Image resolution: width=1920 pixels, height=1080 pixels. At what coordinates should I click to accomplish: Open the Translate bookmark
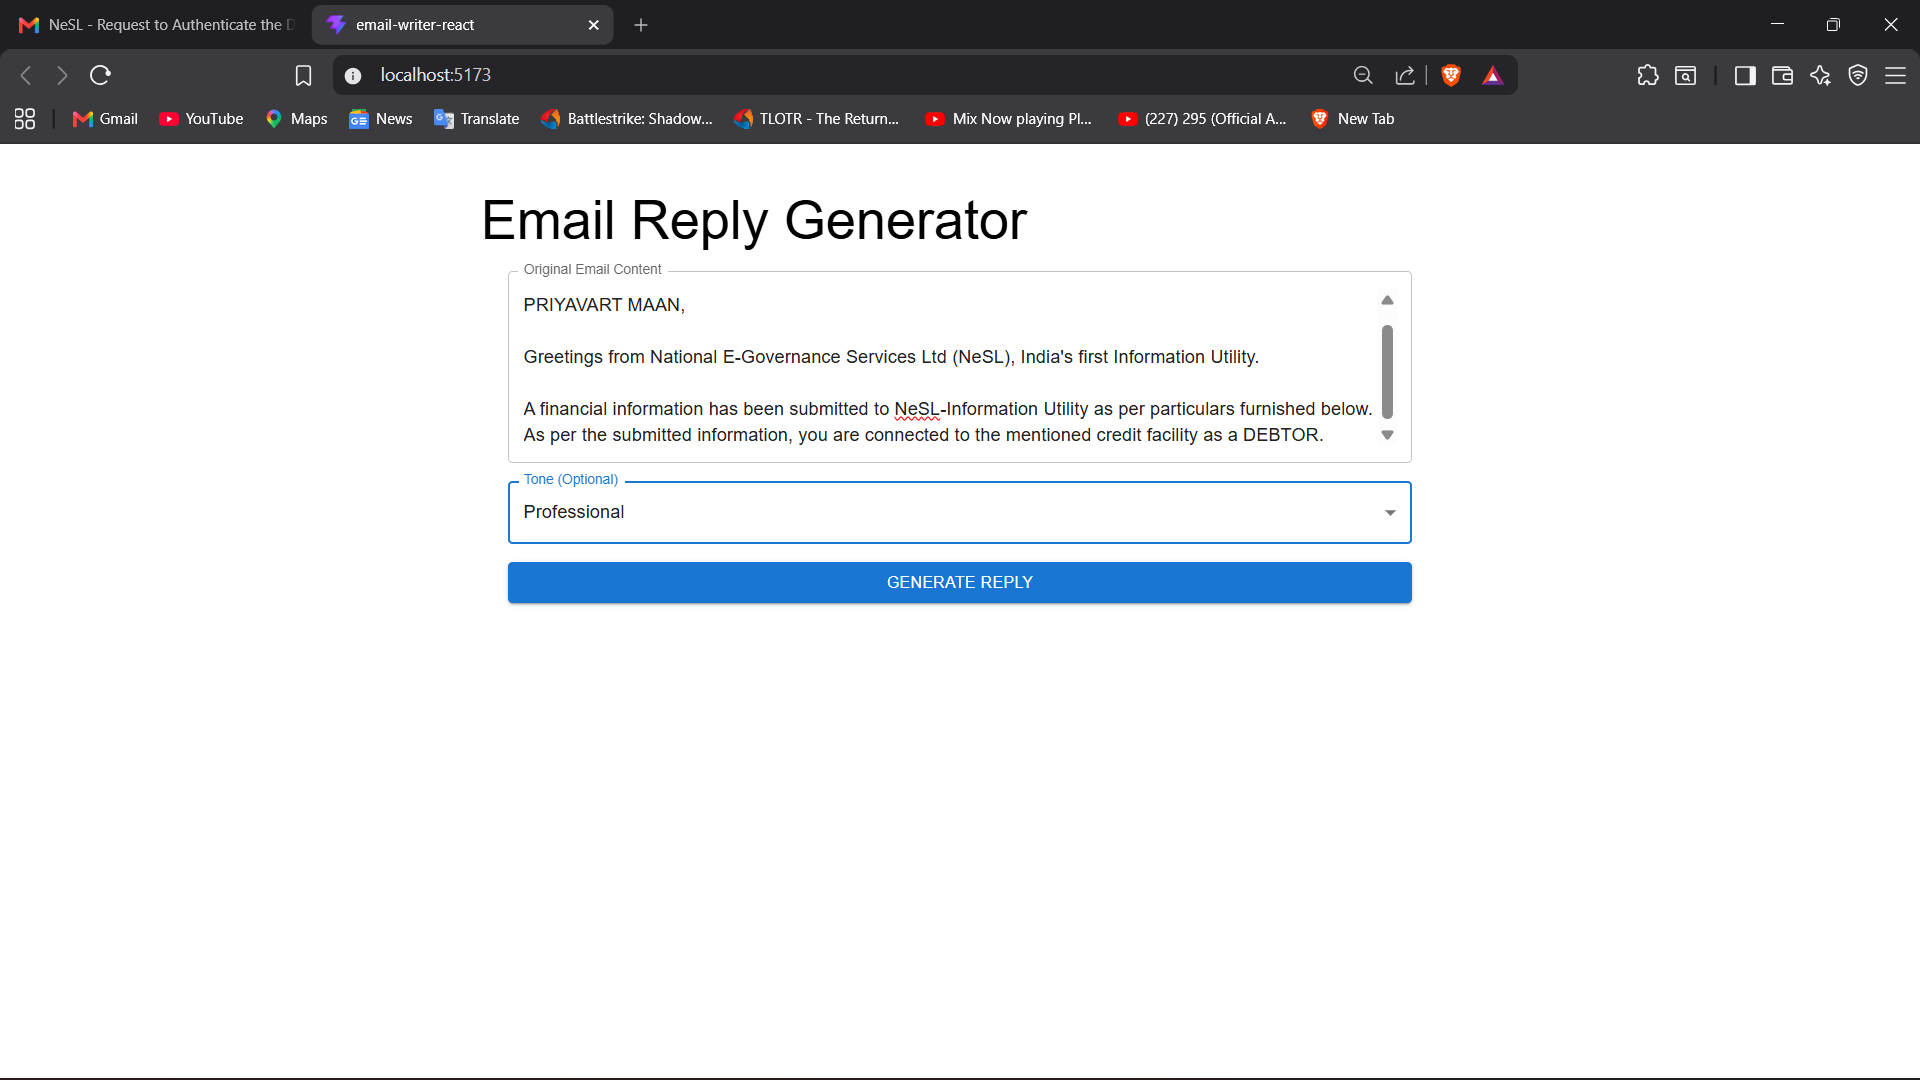pos(477,119)
